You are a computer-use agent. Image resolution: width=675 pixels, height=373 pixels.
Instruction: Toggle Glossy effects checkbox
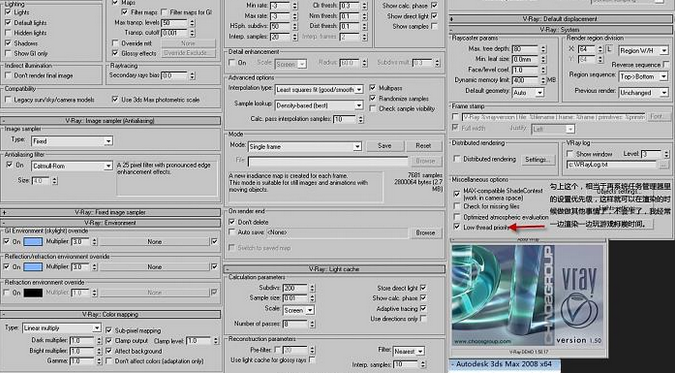(115, 53)
